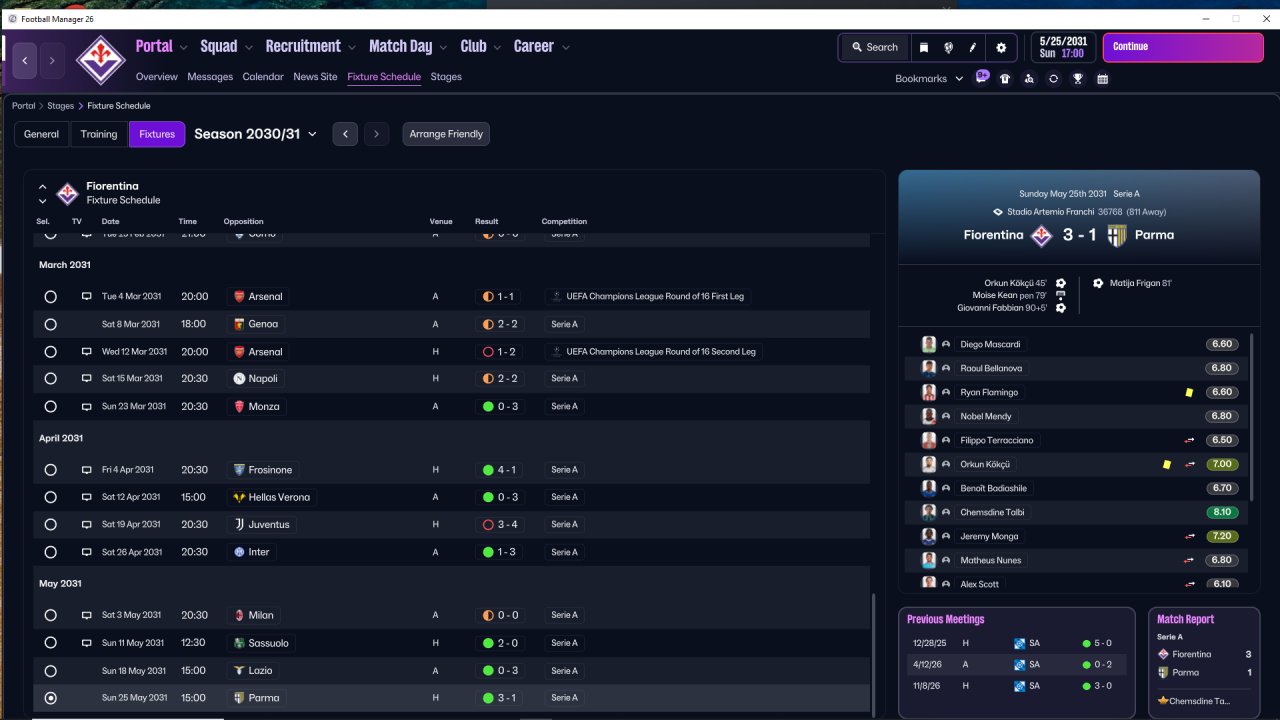Go to the previous season with the left arrow
The height and width of the screenshot is (720, 1280).
coord(345,134)
